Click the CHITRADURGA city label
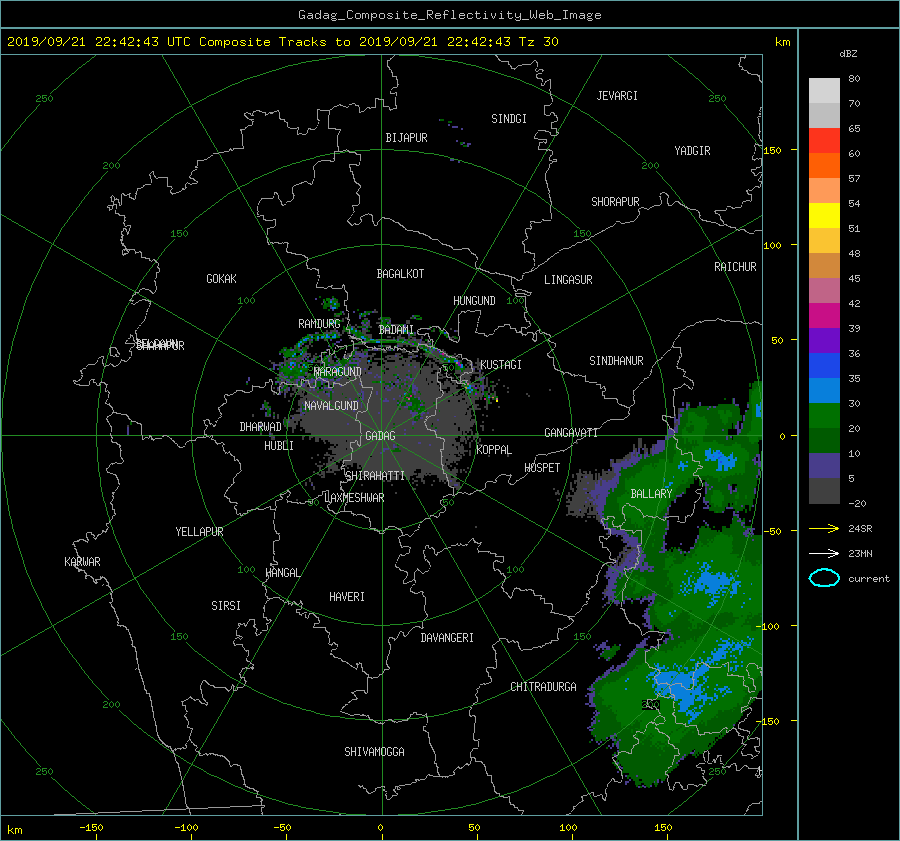This screenshot has height=841, width=900. [x=543, y=687]
